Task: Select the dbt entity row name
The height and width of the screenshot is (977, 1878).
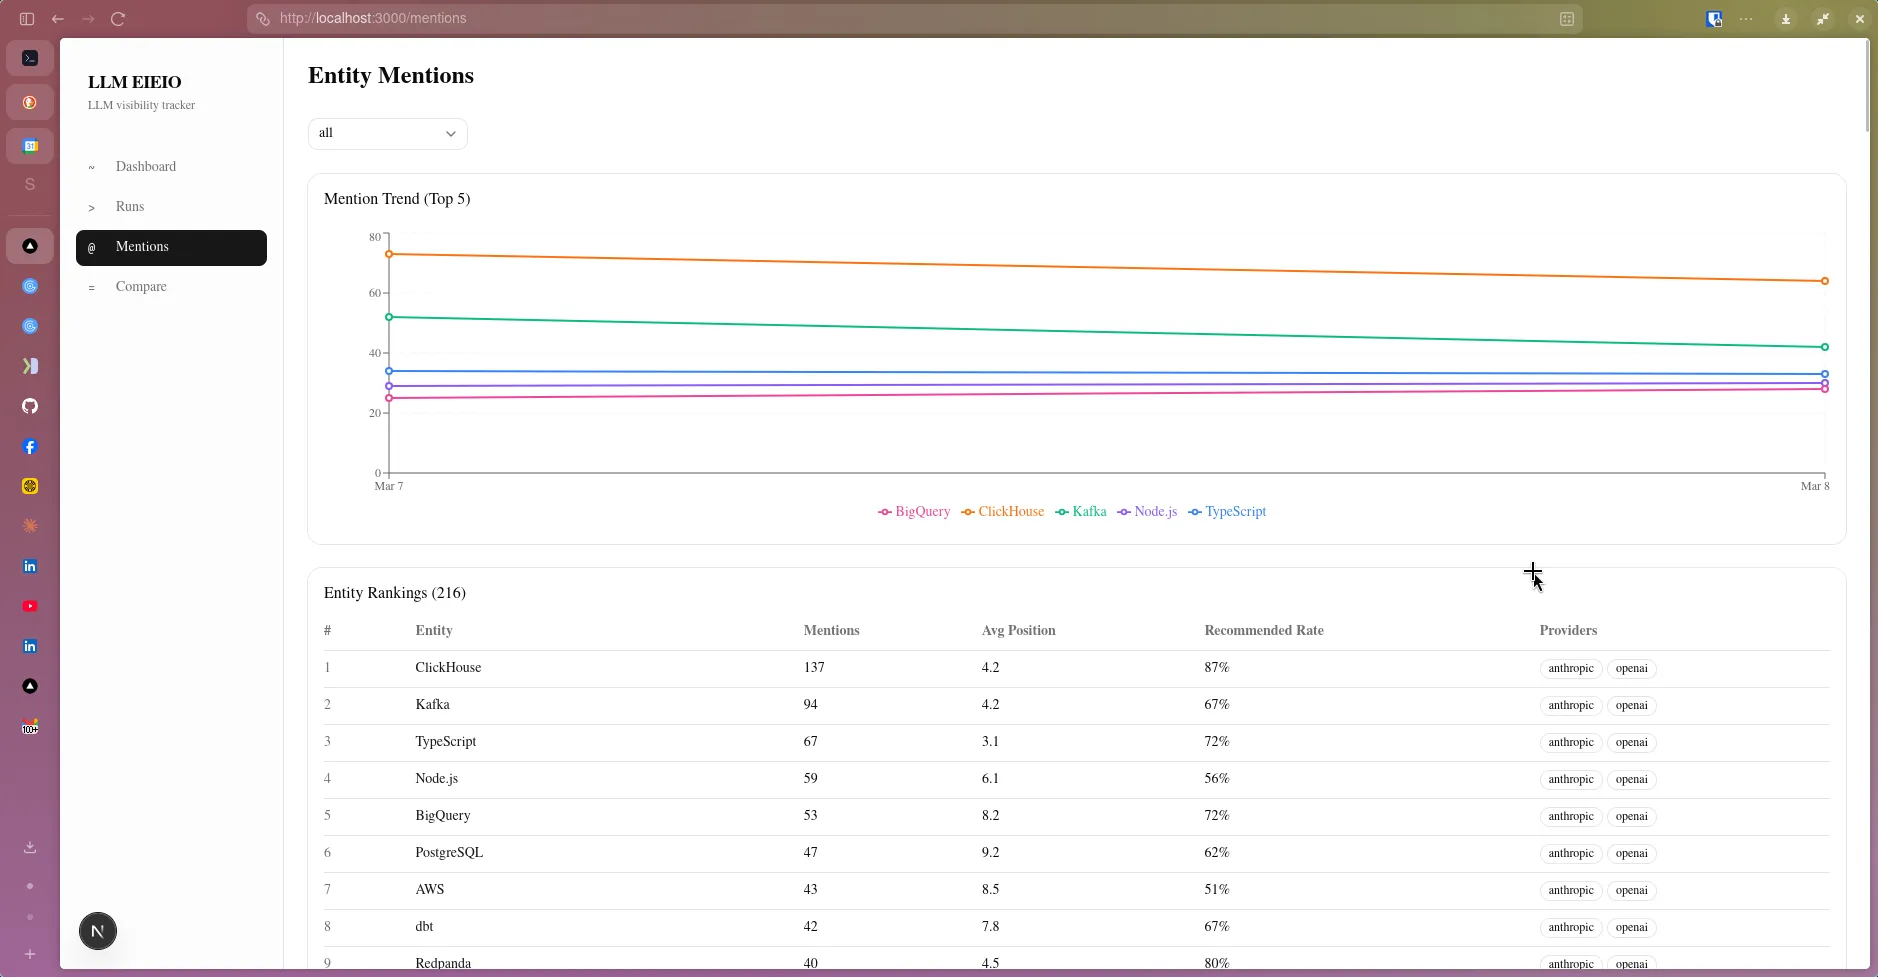Action: [424, 927]
